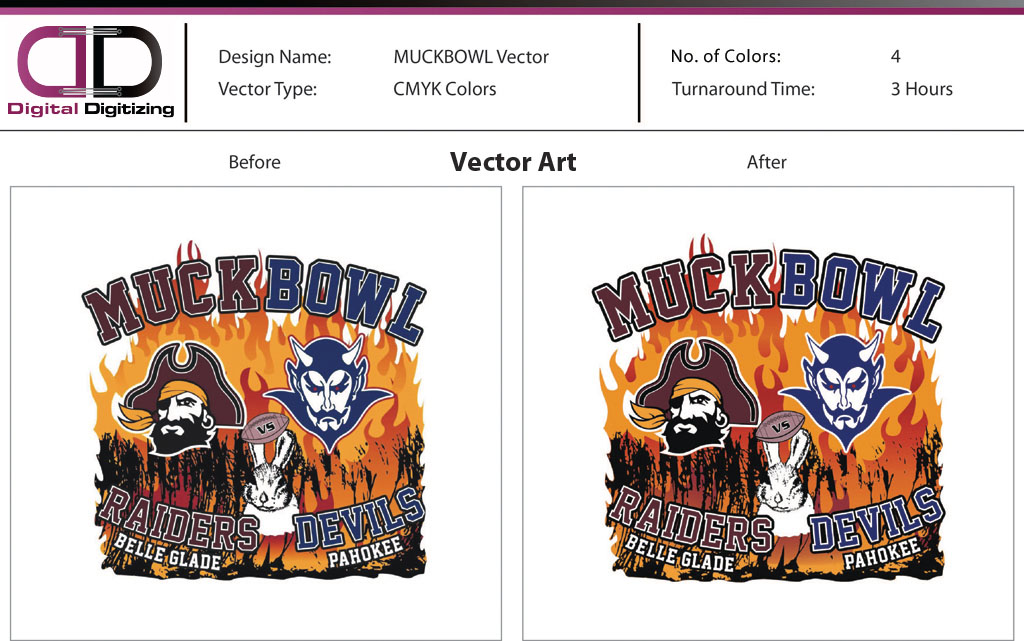
Task: Click the CMYK Colors vector type value
Action: 445,89
